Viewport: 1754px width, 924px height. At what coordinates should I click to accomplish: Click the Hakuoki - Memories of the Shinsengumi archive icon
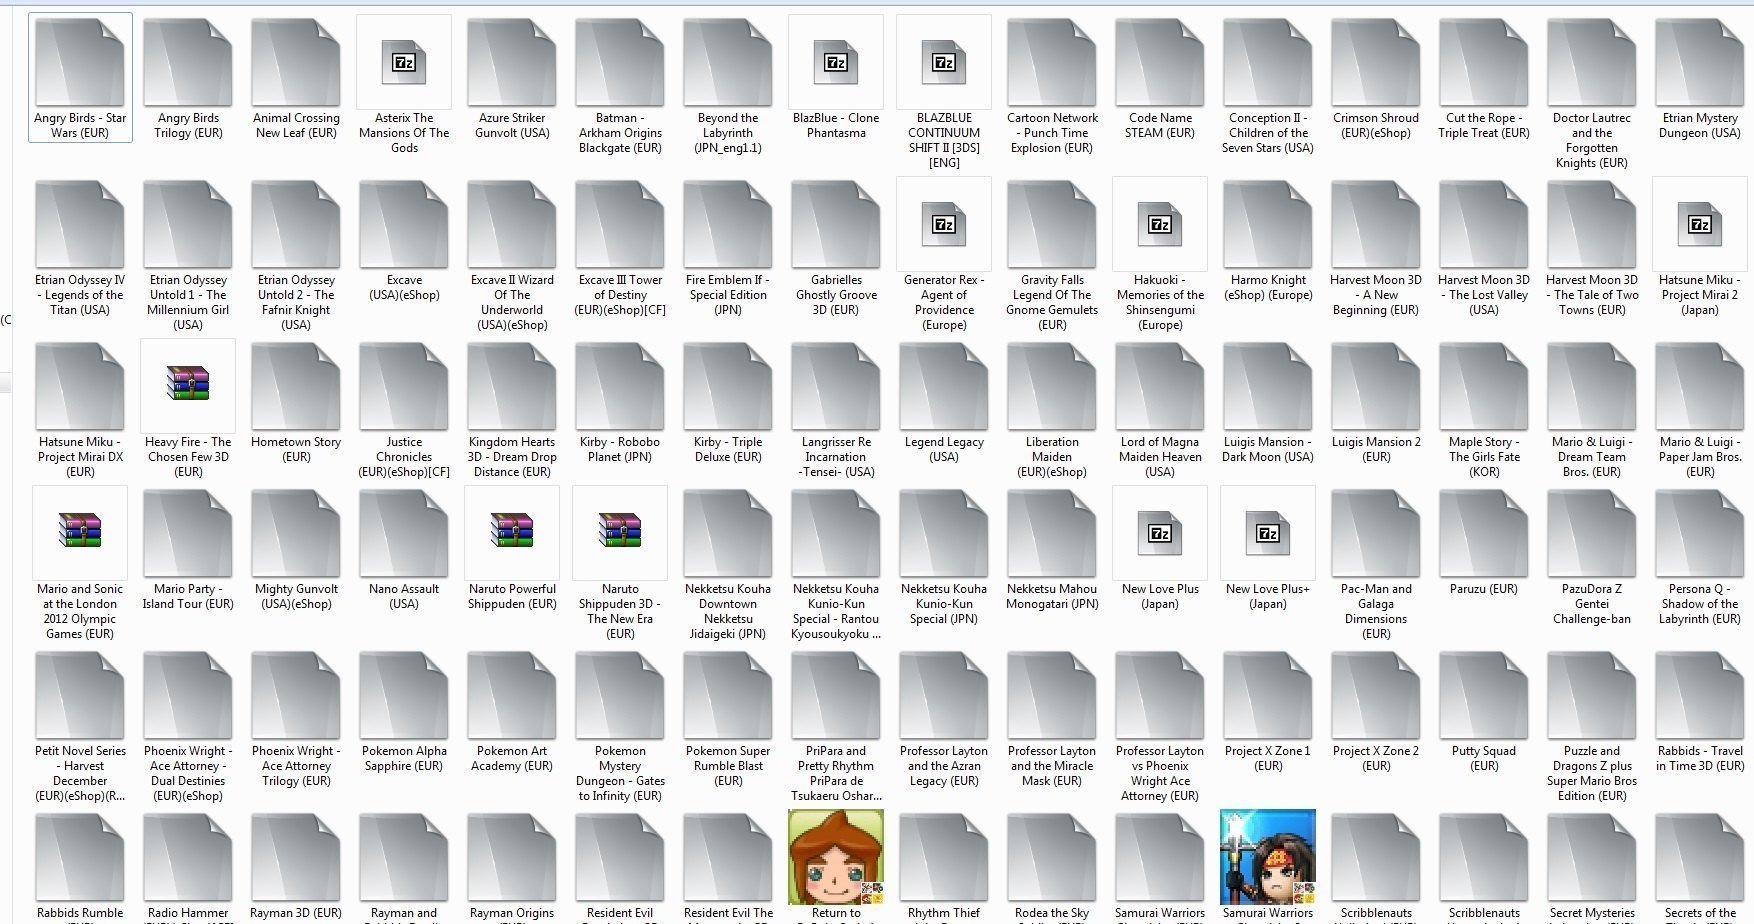coord(1160,224)
